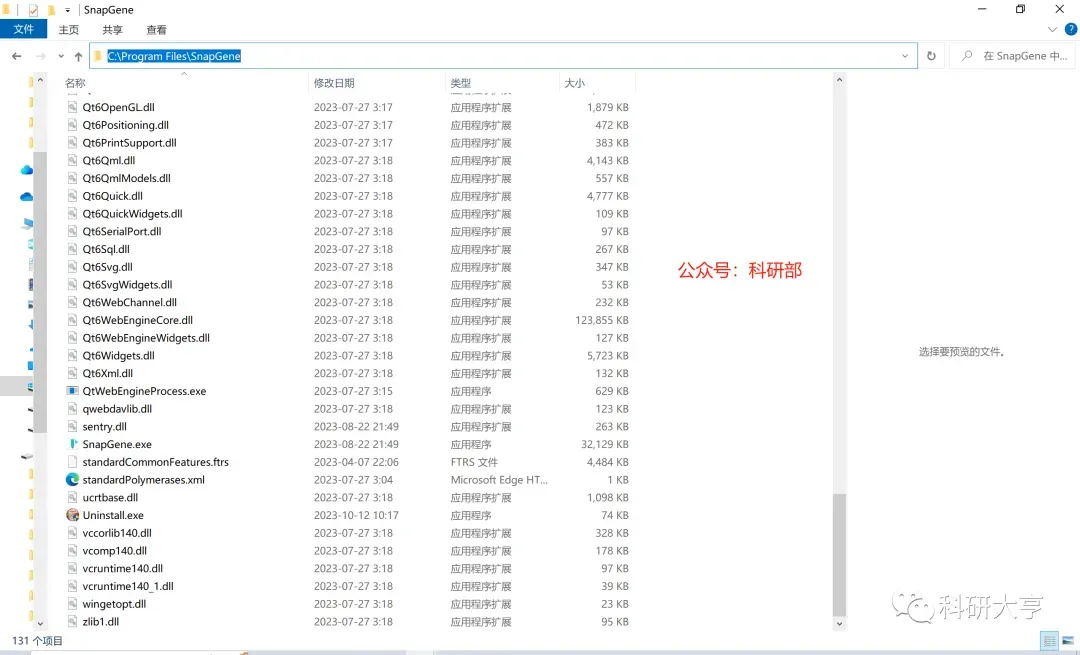This screenshot has height=655, width=1080.
Task: Click the Back navigation arrow
Action: tap(17, 56)
